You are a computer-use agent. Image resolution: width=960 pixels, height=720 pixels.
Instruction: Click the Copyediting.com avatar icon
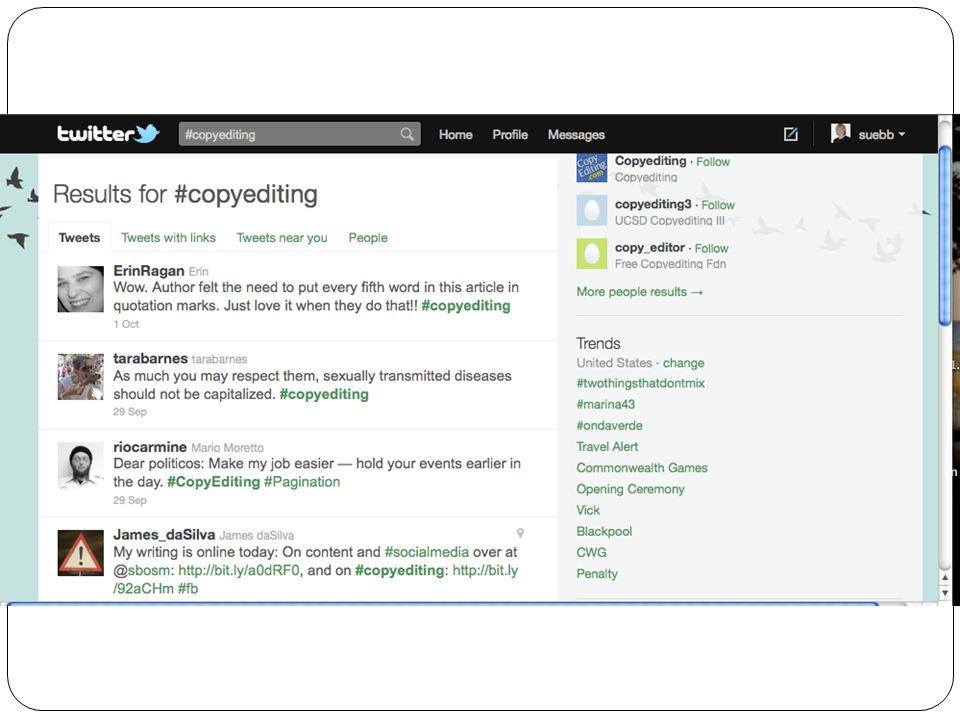click(591, 168)
